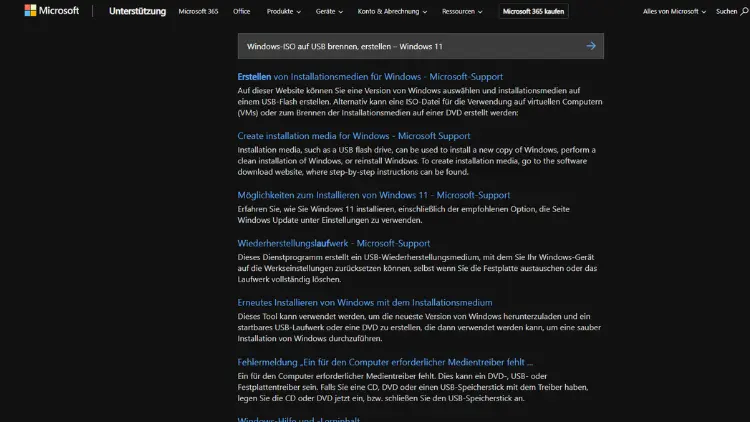Expand the Ressourcen dropdown
The image size is (750, 422).
click(x=462, y=11)
